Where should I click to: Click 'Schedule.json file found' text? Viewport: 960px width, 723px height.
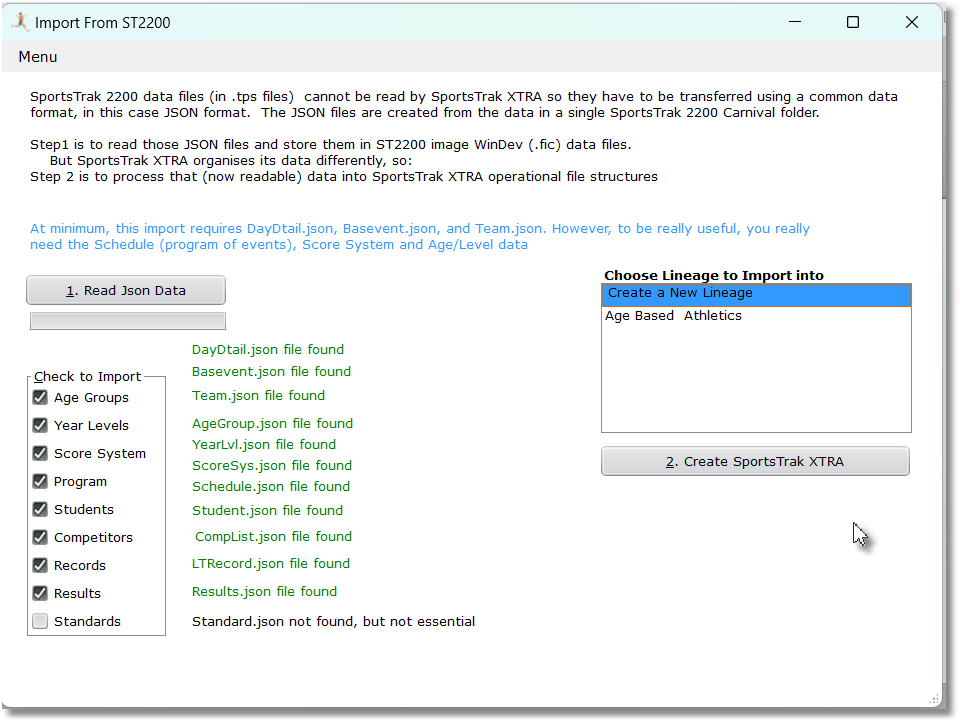(271, 487)
